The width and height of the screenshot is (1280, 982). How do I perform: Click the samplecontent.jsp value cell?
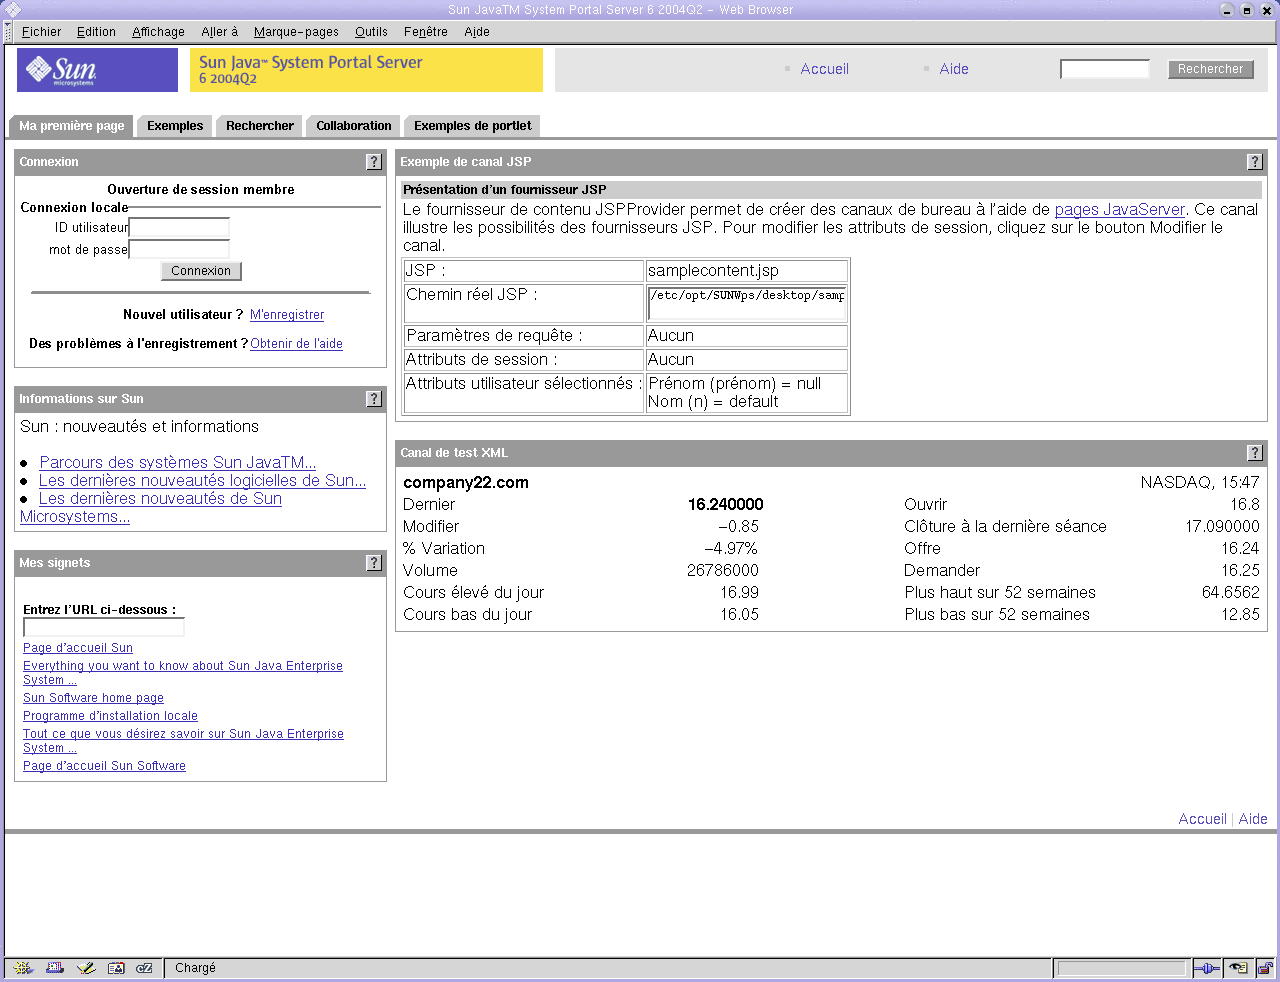(747, 271)
